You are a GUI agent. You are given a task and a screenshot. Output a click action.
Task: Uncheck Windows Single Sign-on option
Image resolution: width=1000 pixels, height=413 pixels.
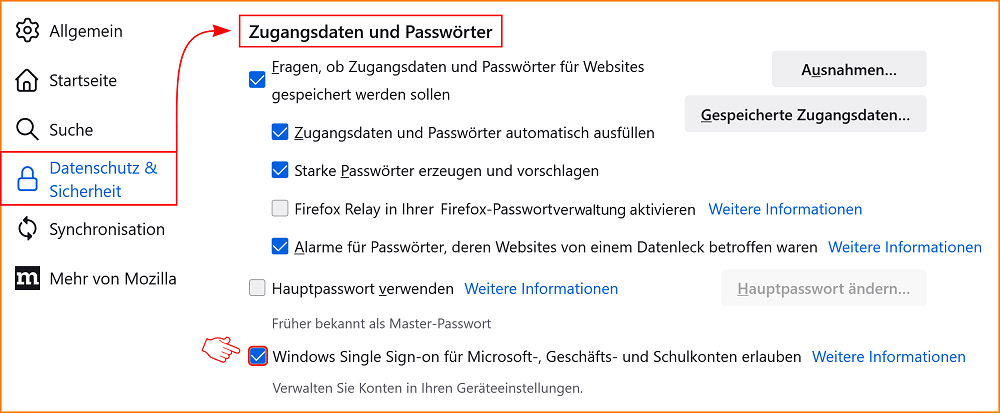click(x=258, y=356)
